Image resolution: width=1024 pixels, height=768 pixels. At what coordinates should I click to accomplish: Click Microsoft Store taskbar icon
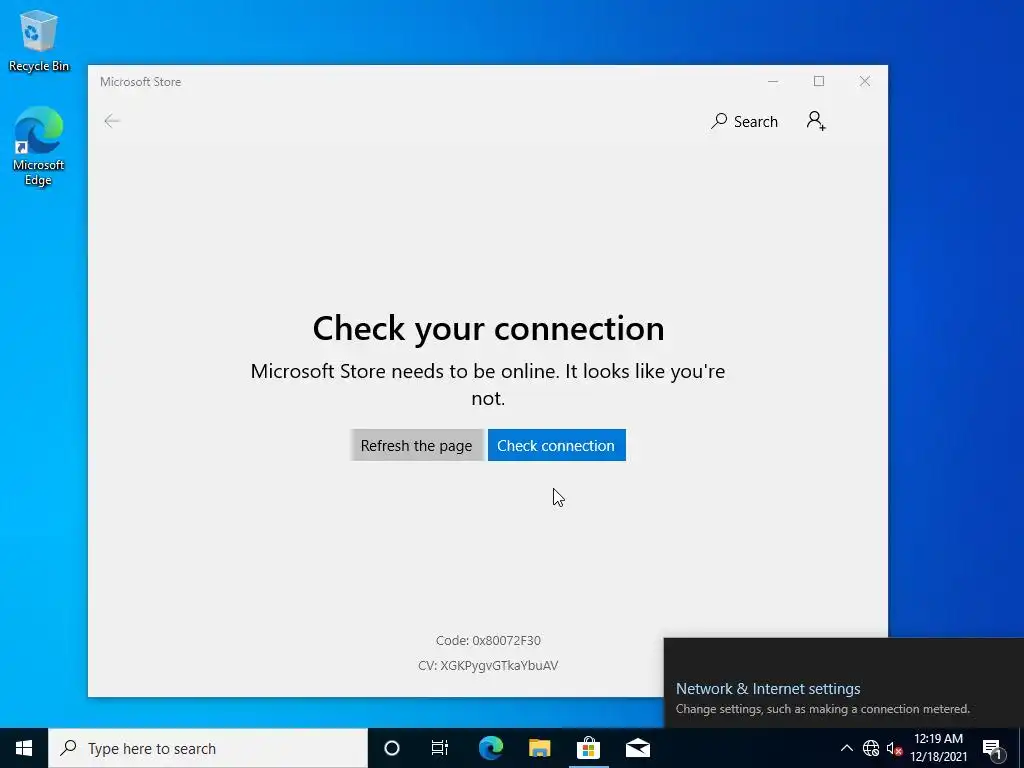tap(588, 748)
